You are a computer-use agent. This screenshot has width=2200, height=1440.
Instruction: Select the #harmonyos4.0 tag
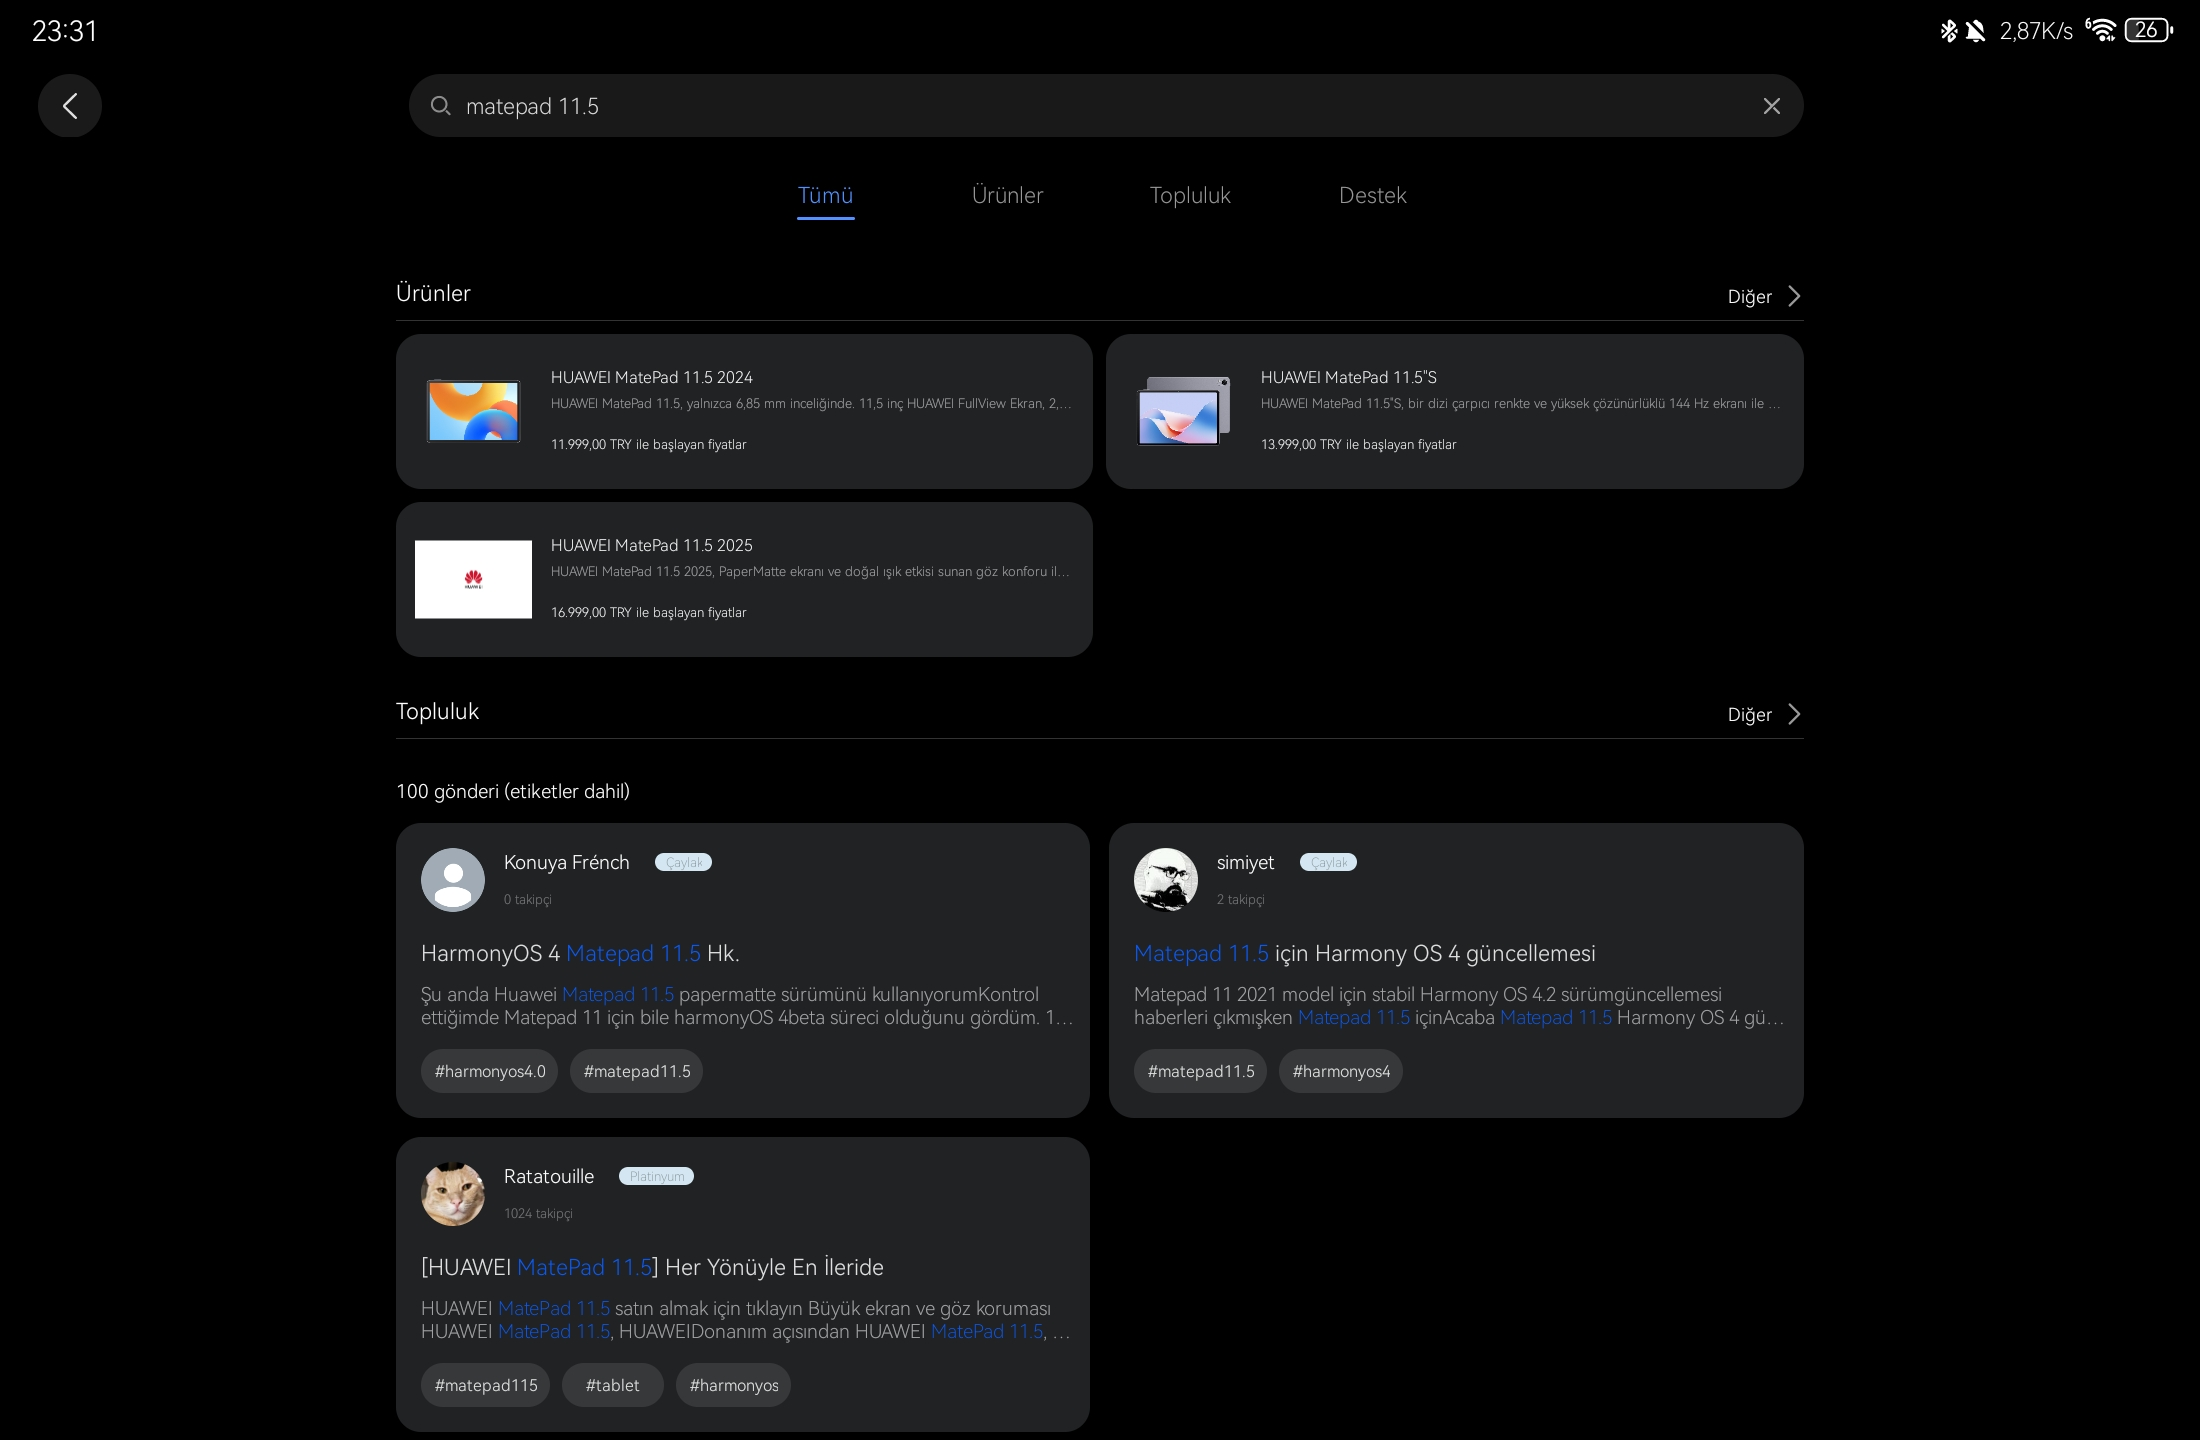click(x=489, y=1071)
